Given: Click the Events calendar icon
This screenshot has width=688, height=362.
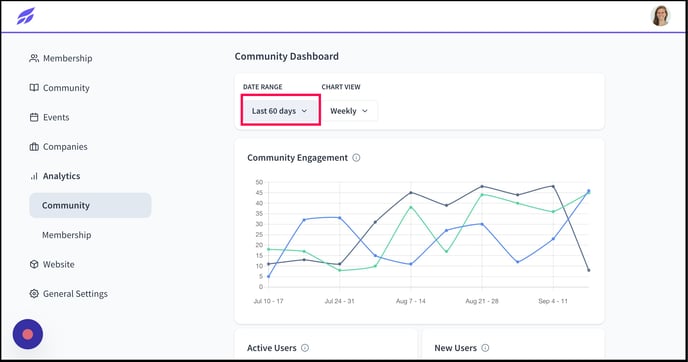Looking at the screenshot, I should 34,117.
